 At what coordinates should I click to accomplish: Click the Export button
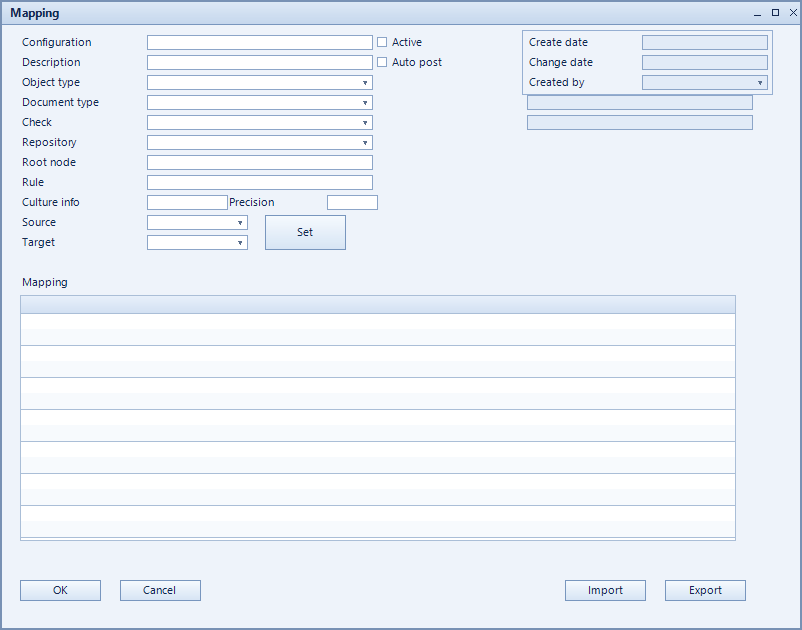coord(705,590)
